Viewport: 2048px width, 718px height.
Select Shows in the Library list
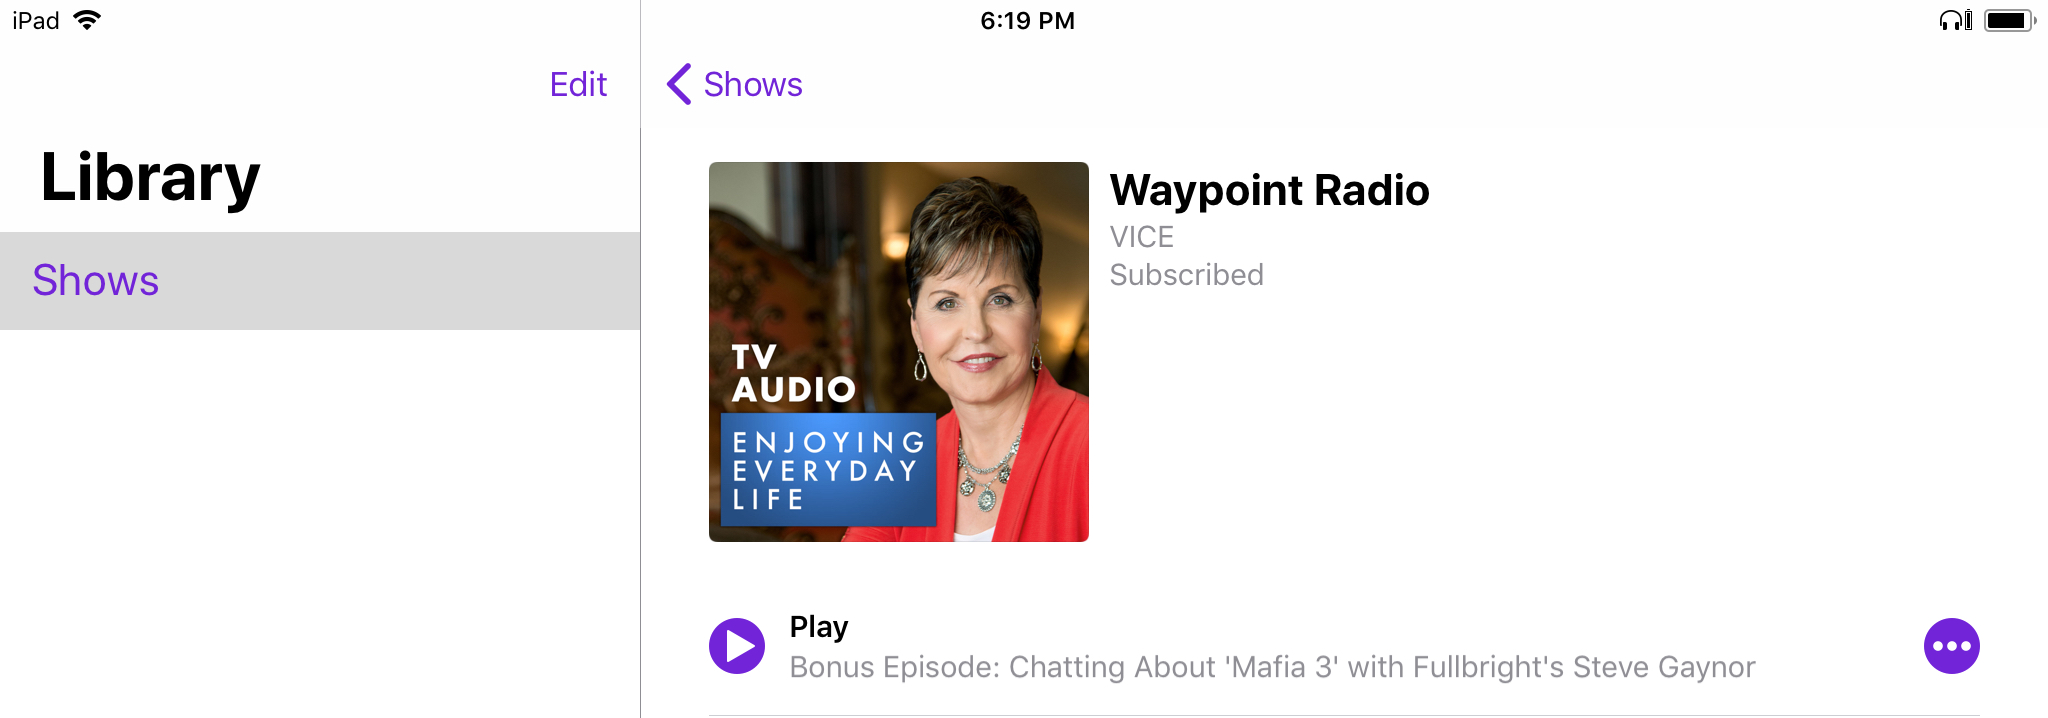320,281
